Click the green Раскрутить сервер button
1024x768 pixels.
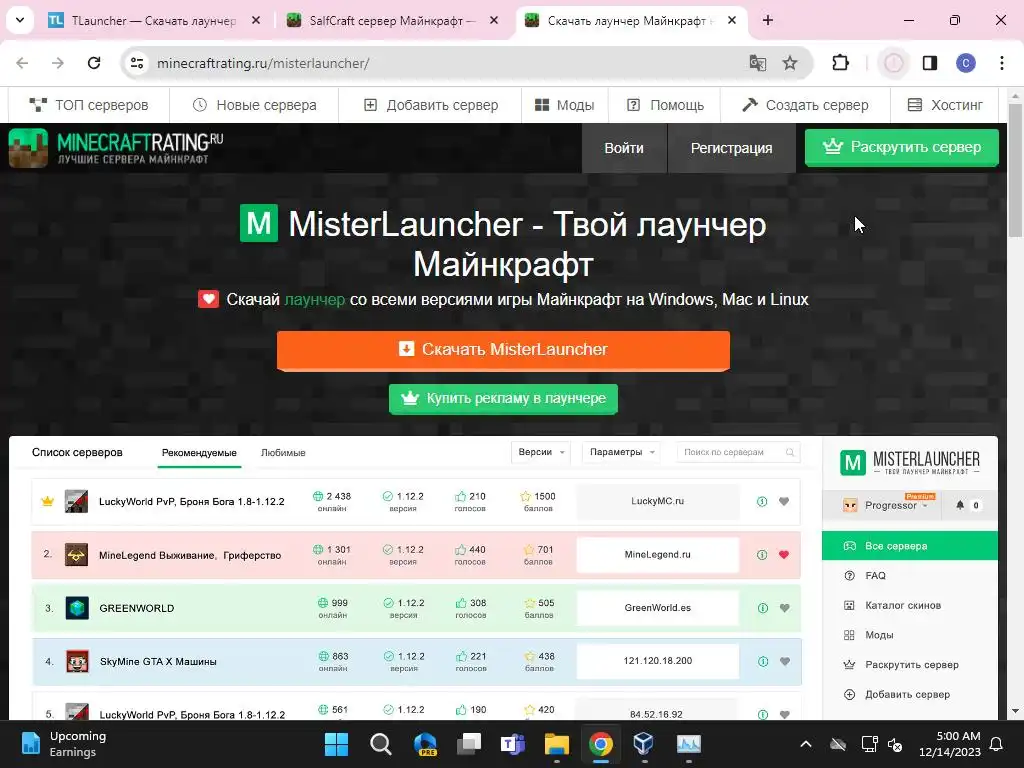[x=901, y=148]
